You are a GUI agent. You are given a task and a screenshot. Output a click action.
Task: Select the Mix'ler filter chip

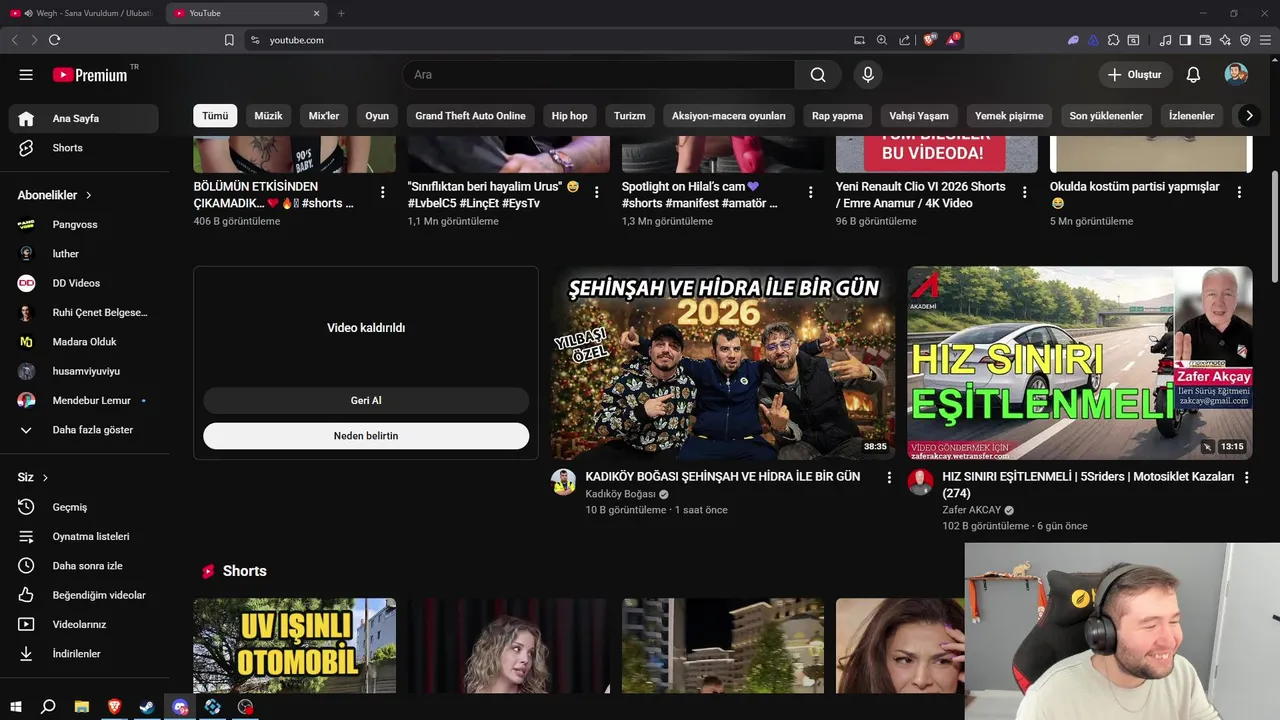point(324,116)
